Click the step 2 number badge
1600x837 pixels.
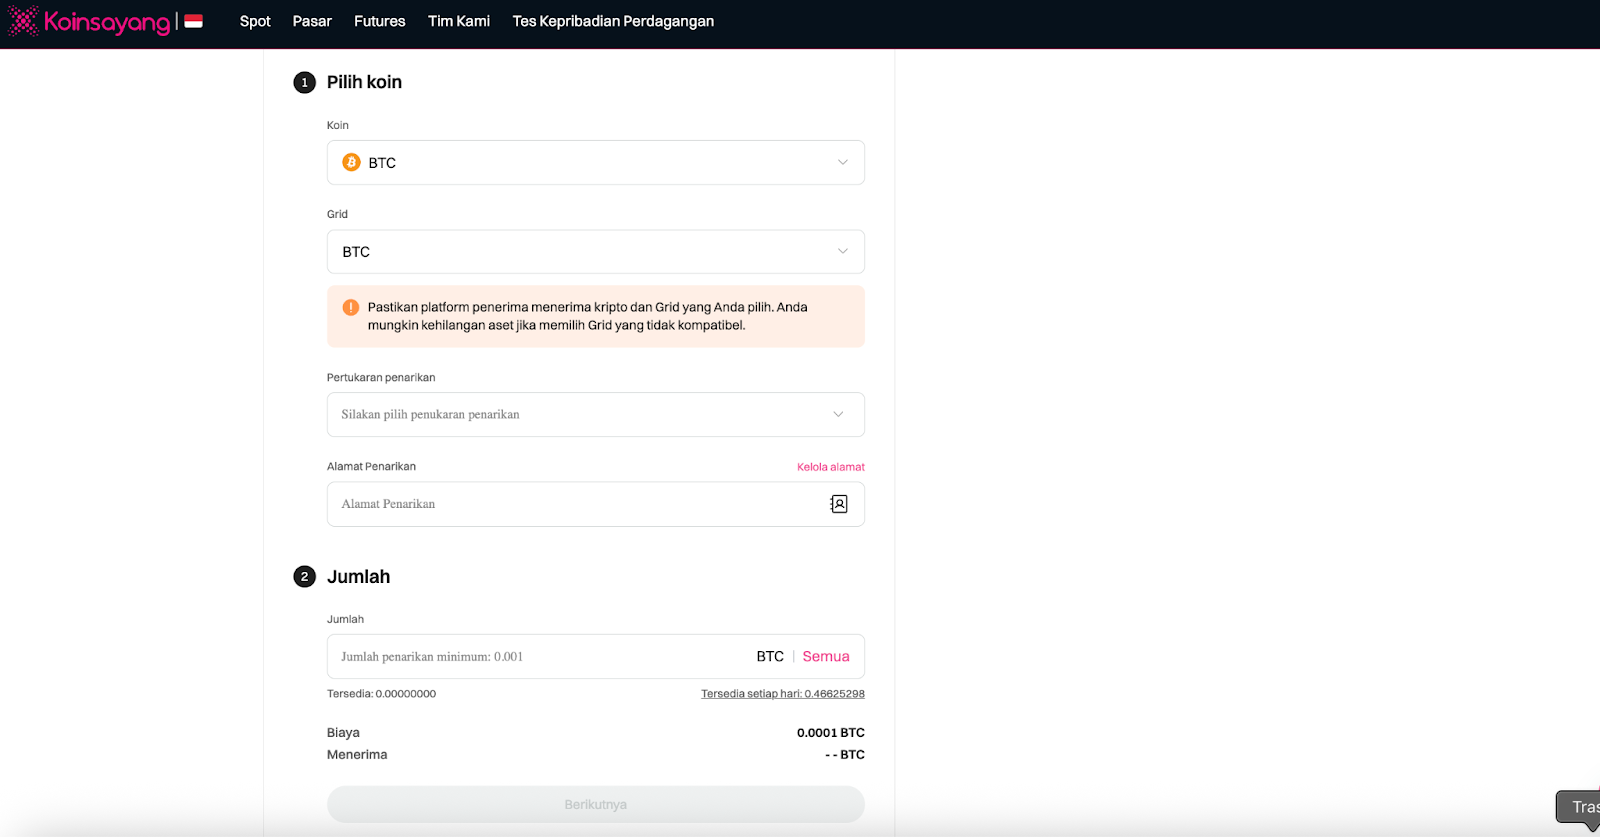coord(304,577)
